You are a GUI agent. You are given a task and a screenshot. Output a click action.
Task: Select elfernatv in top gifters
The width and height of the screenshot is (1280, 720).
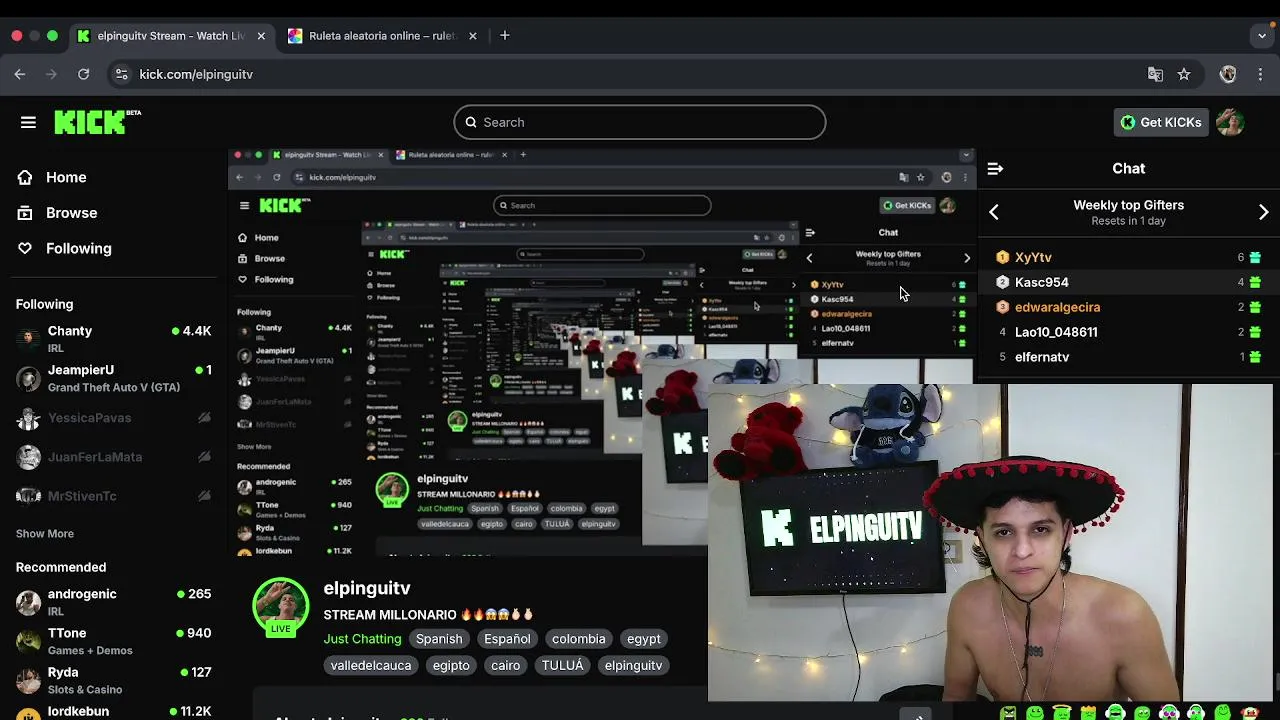click(x=1042, y=357)
